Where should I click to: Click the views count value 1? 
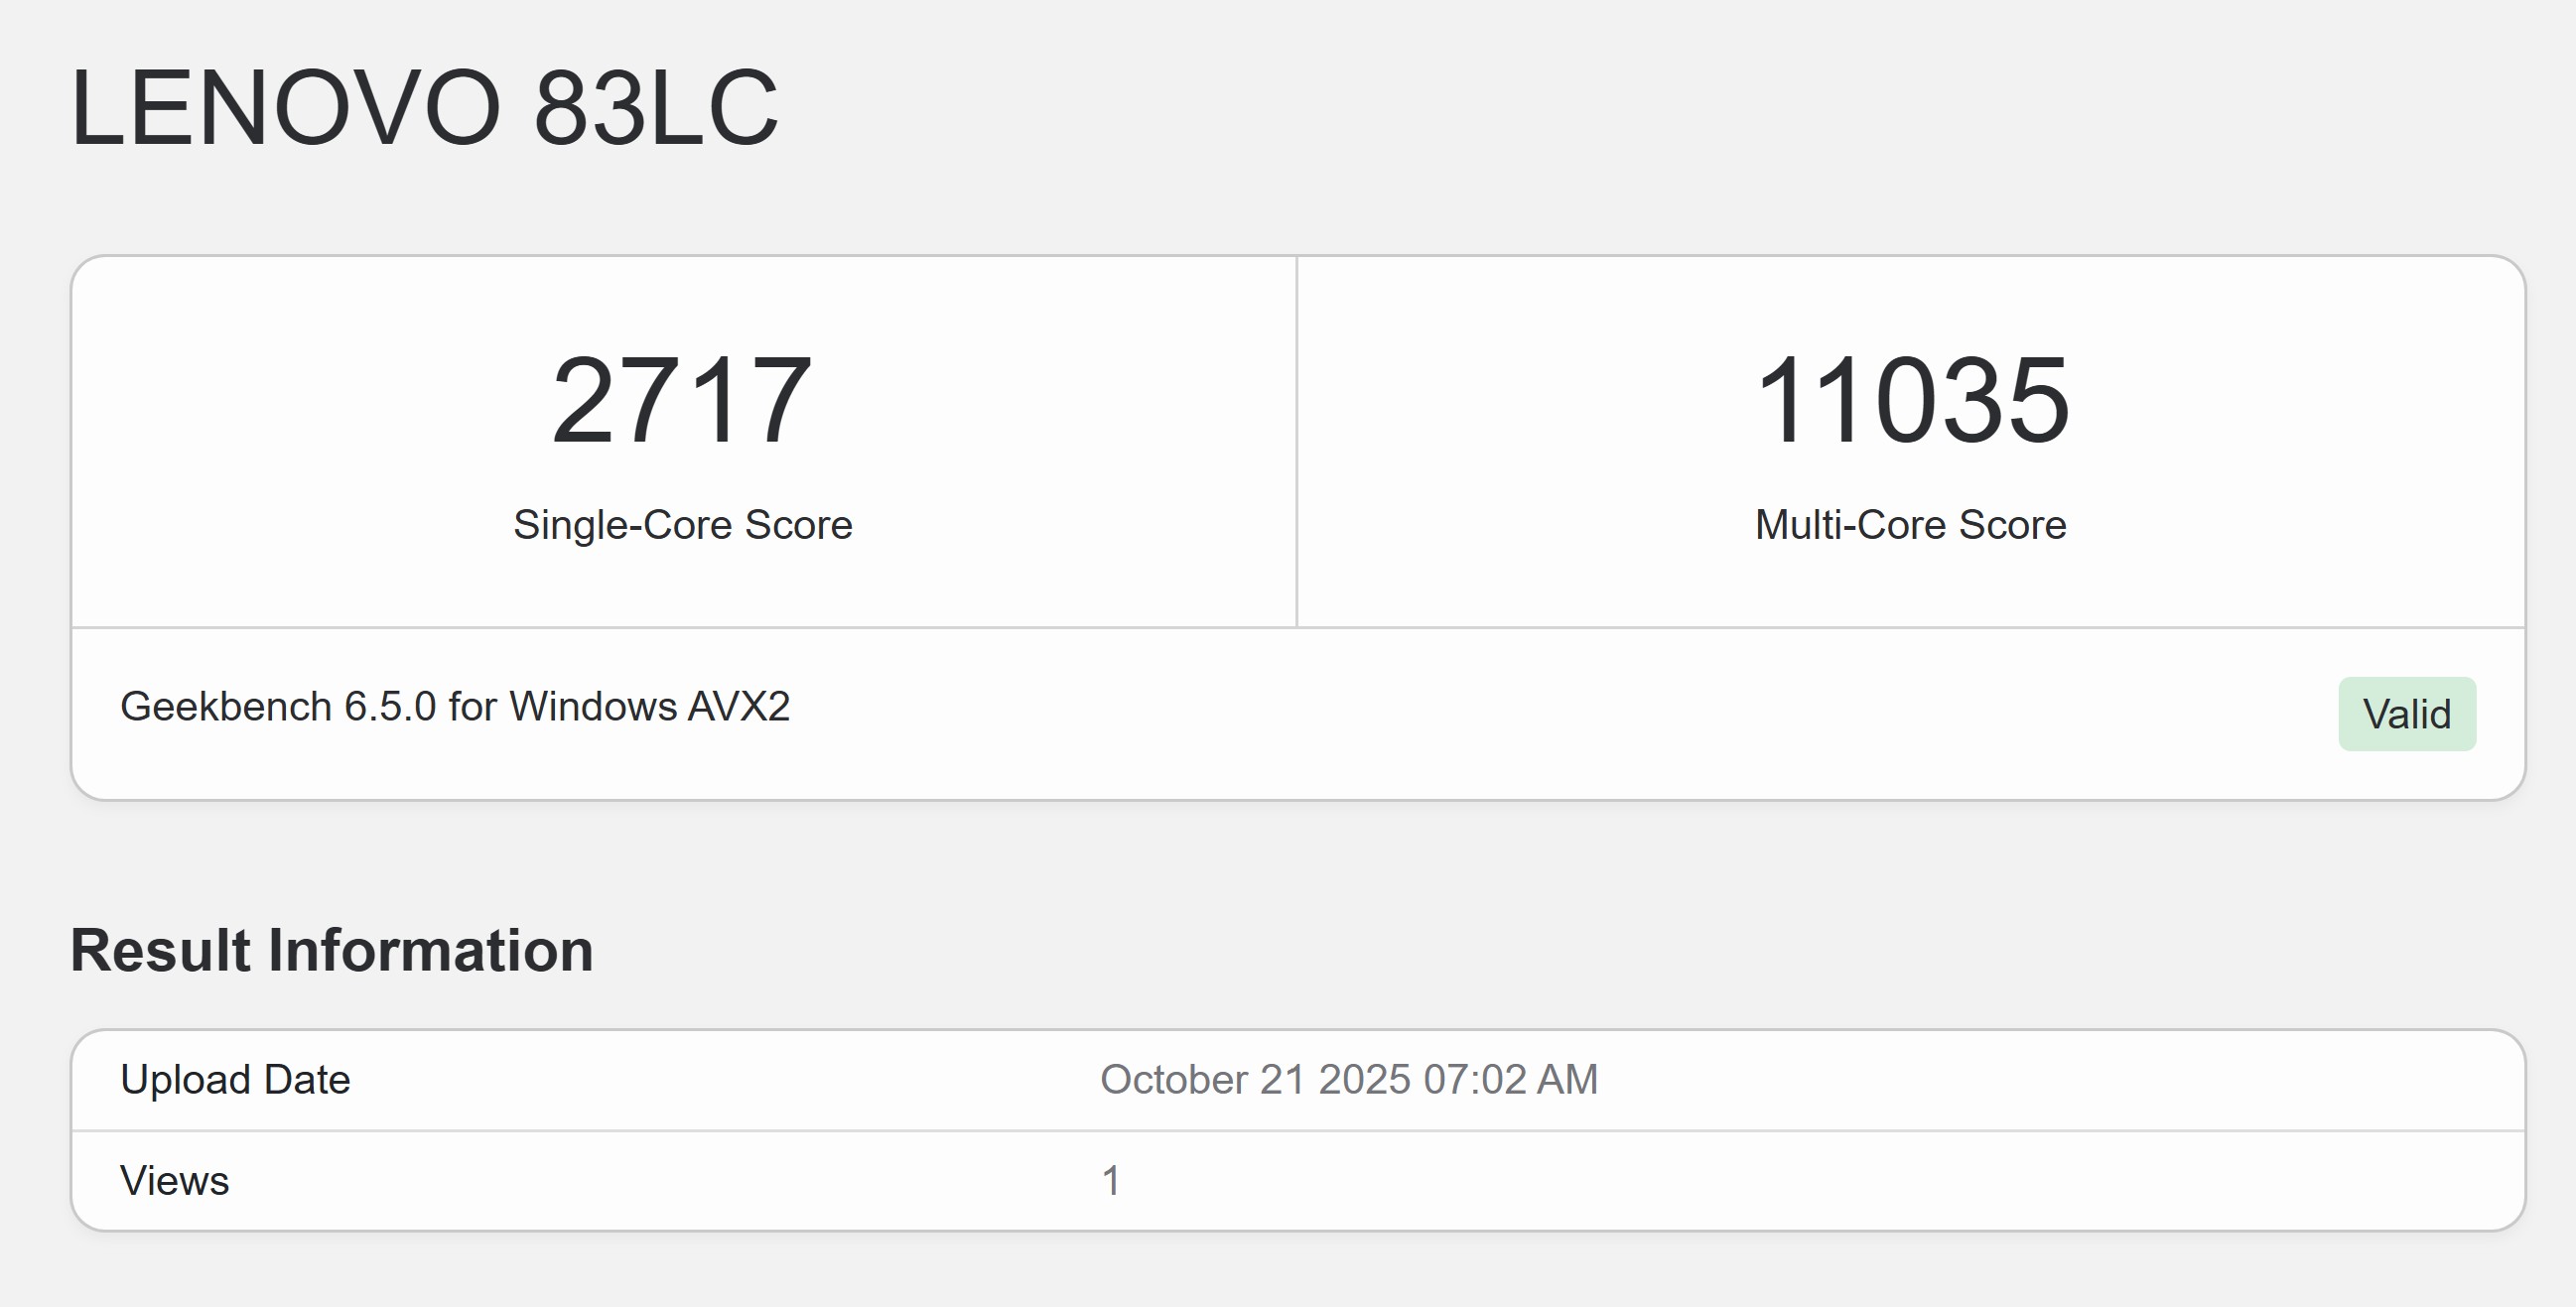tap(1111, 1181)
